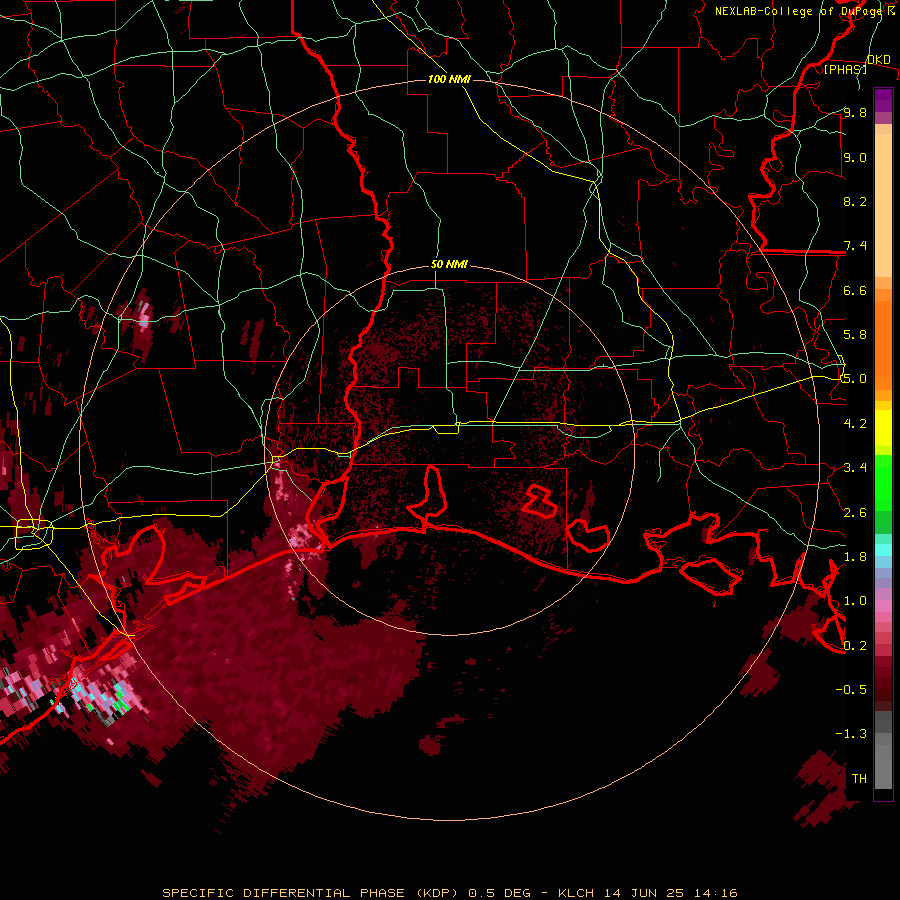Click the 9.0 value on the KDP scale
900x900 pixels.
[x=855, y=157]
